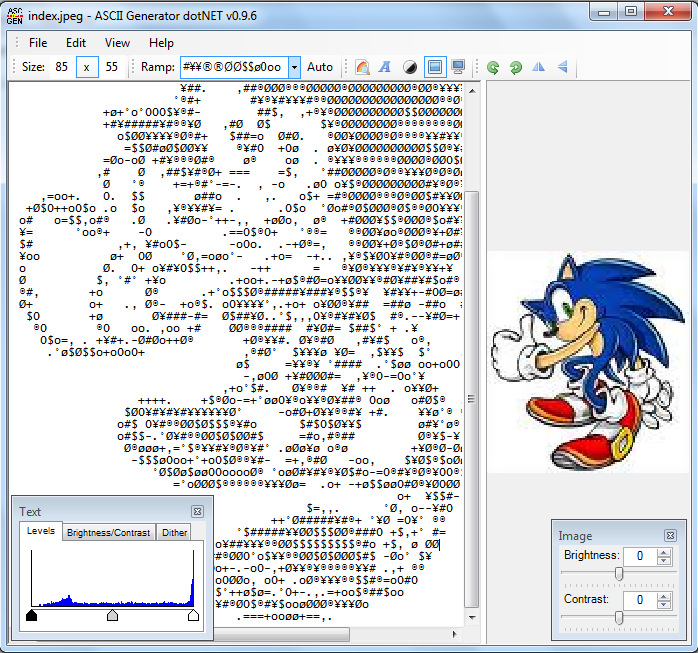This screenshot has width=698, height=653.
Task: Click the Brightness value field
Action: coord(640,556)
